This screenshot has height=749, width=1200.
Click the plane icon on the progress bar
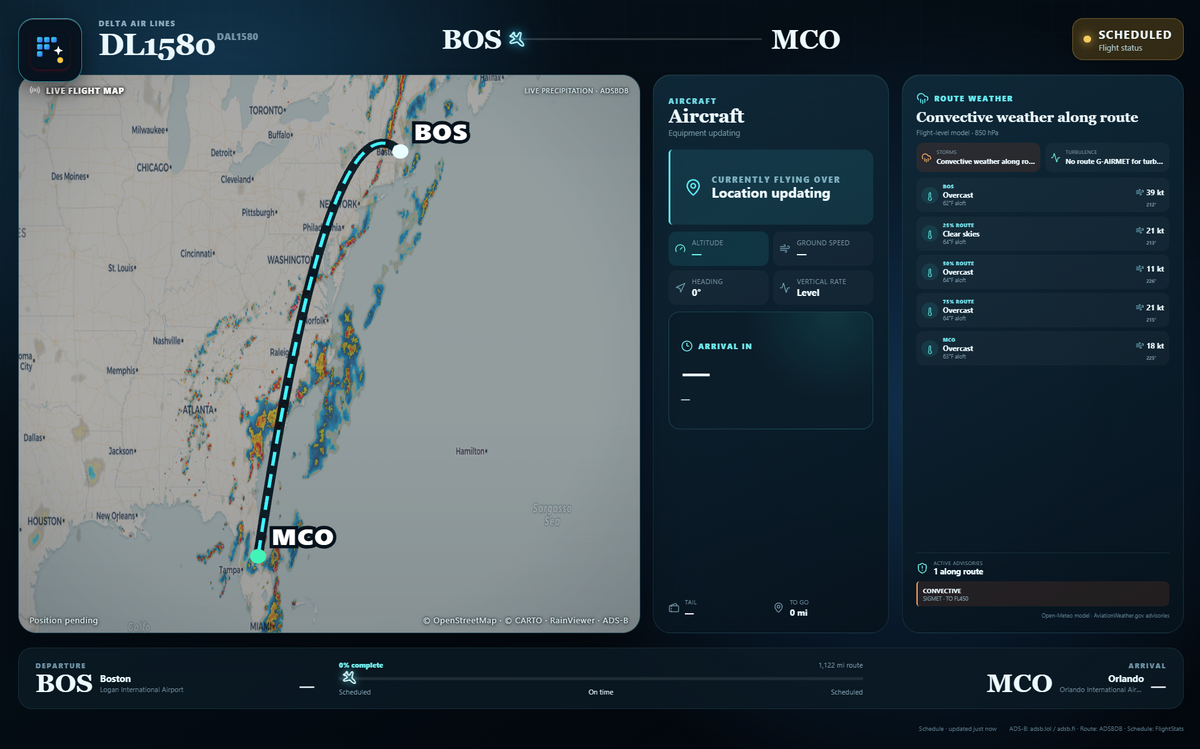[x=347, y=678]
